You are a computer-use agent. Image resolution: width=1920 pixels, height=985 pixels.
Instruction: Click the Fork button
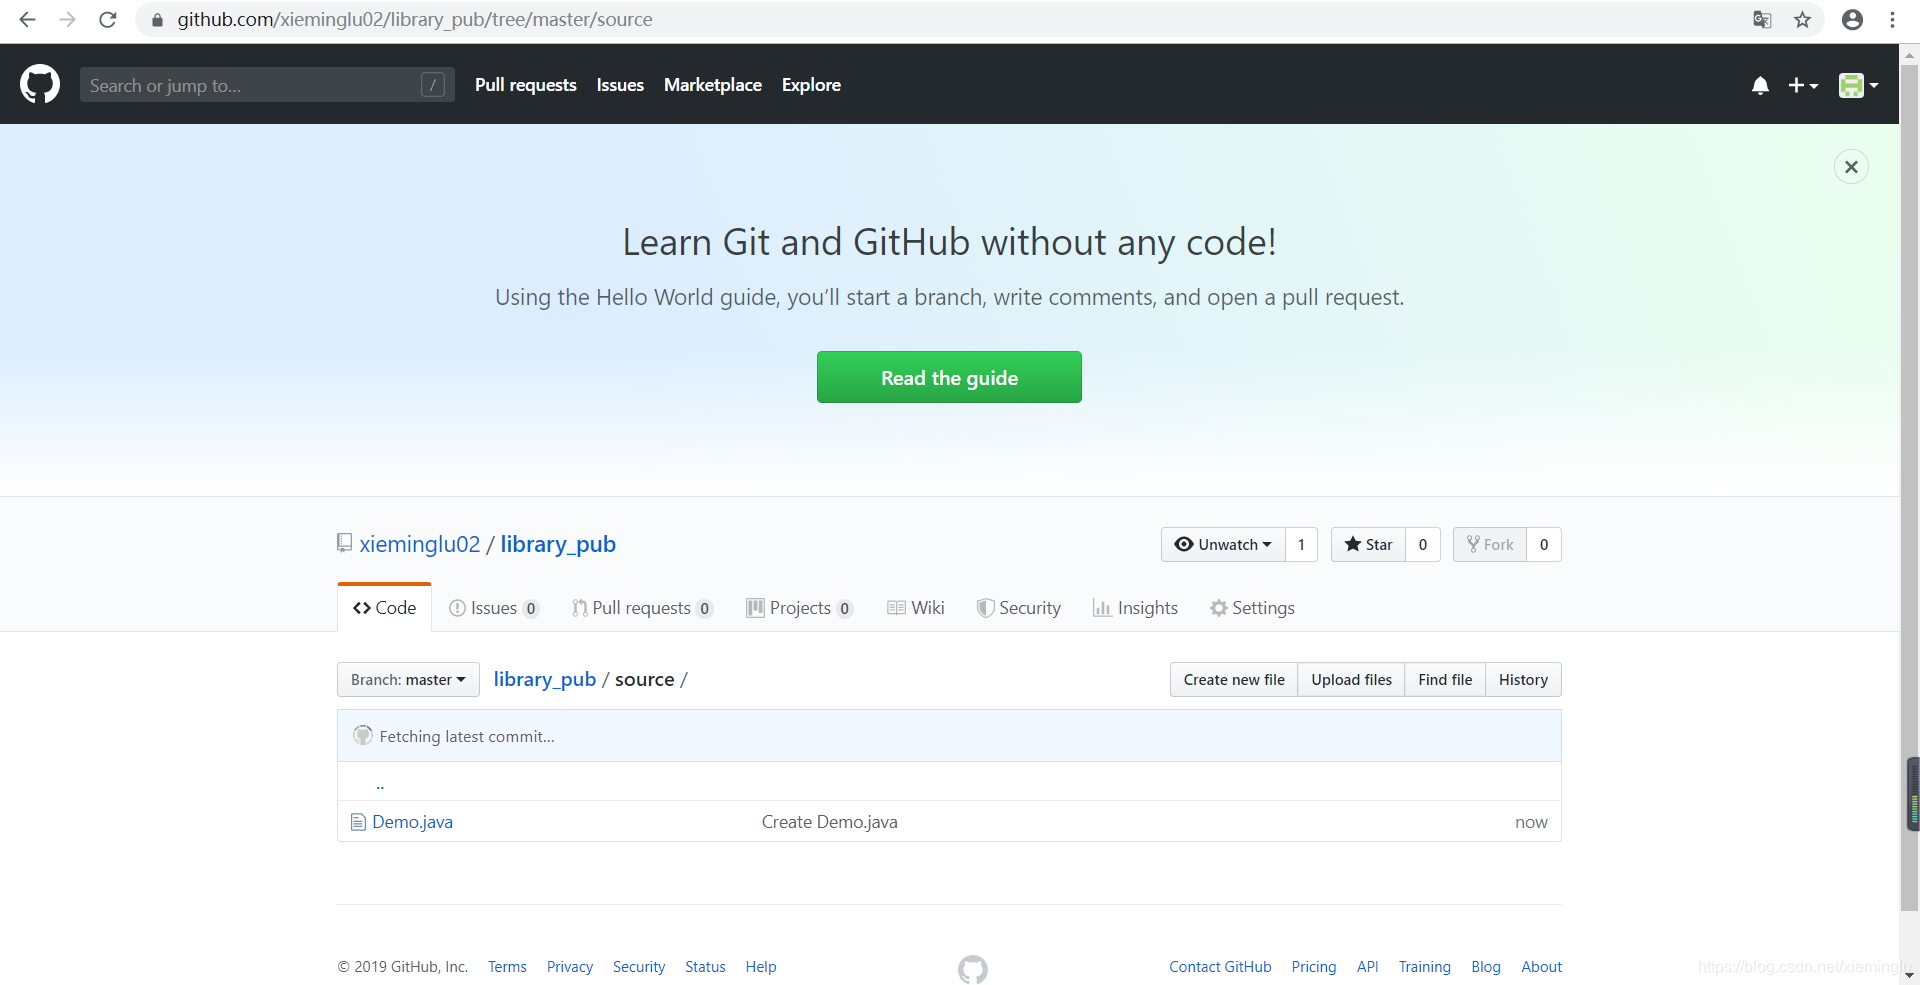[1490, 544]
